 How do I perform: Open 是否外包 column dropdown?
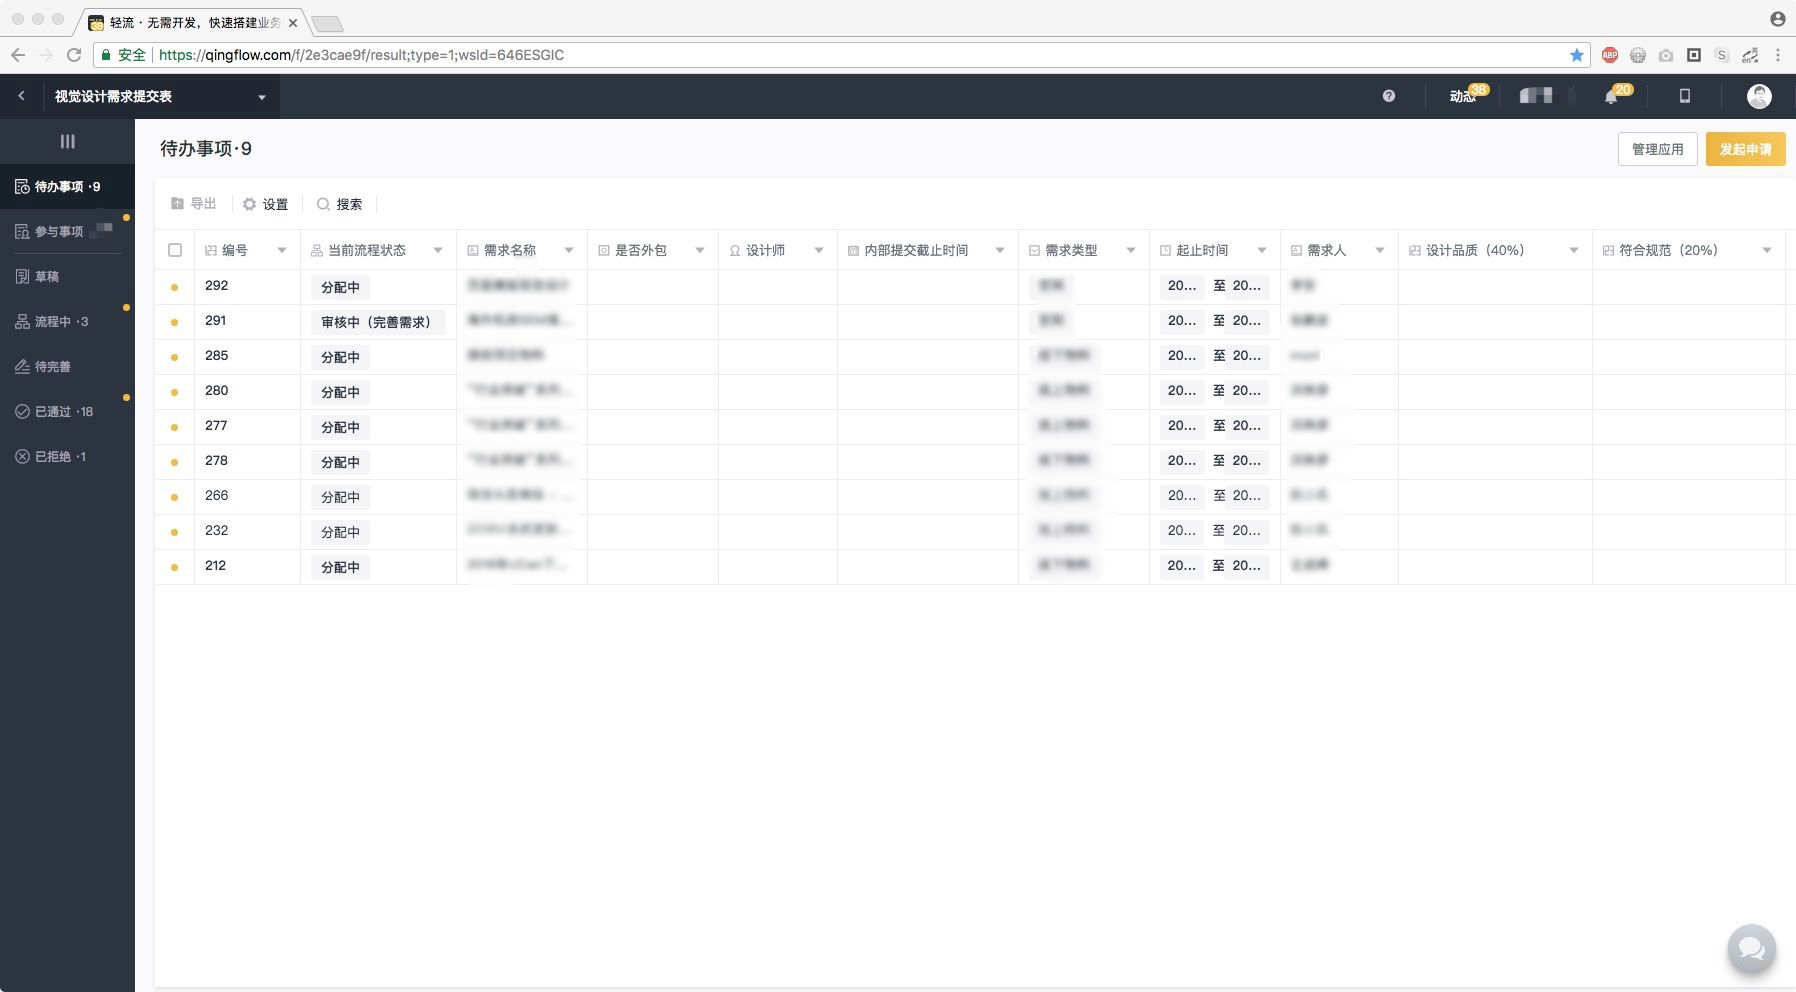[x=700, y=250]
